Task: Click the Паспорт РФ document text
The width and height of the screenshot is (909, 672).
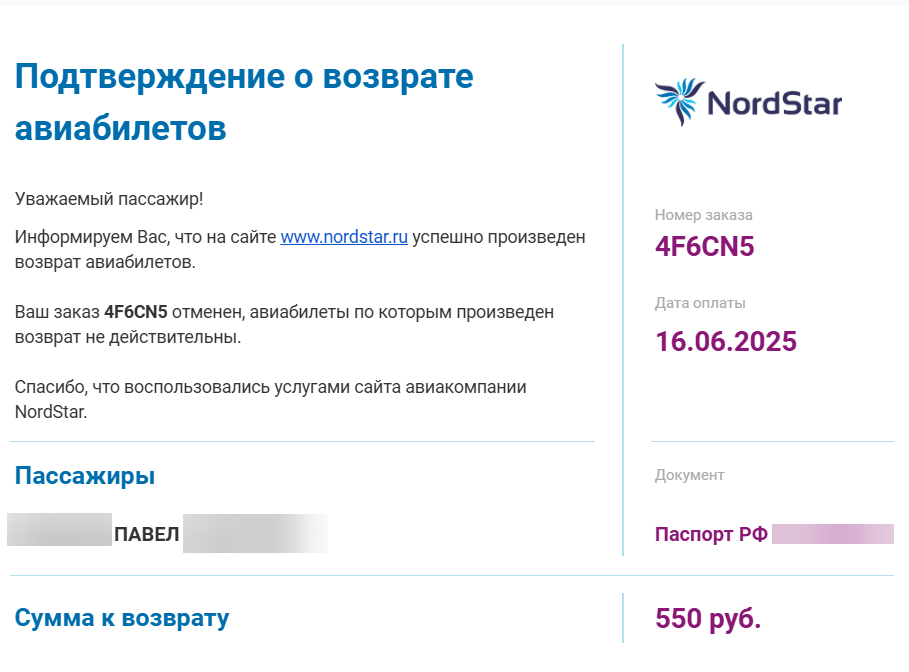Action: click(x=711, y=534)
